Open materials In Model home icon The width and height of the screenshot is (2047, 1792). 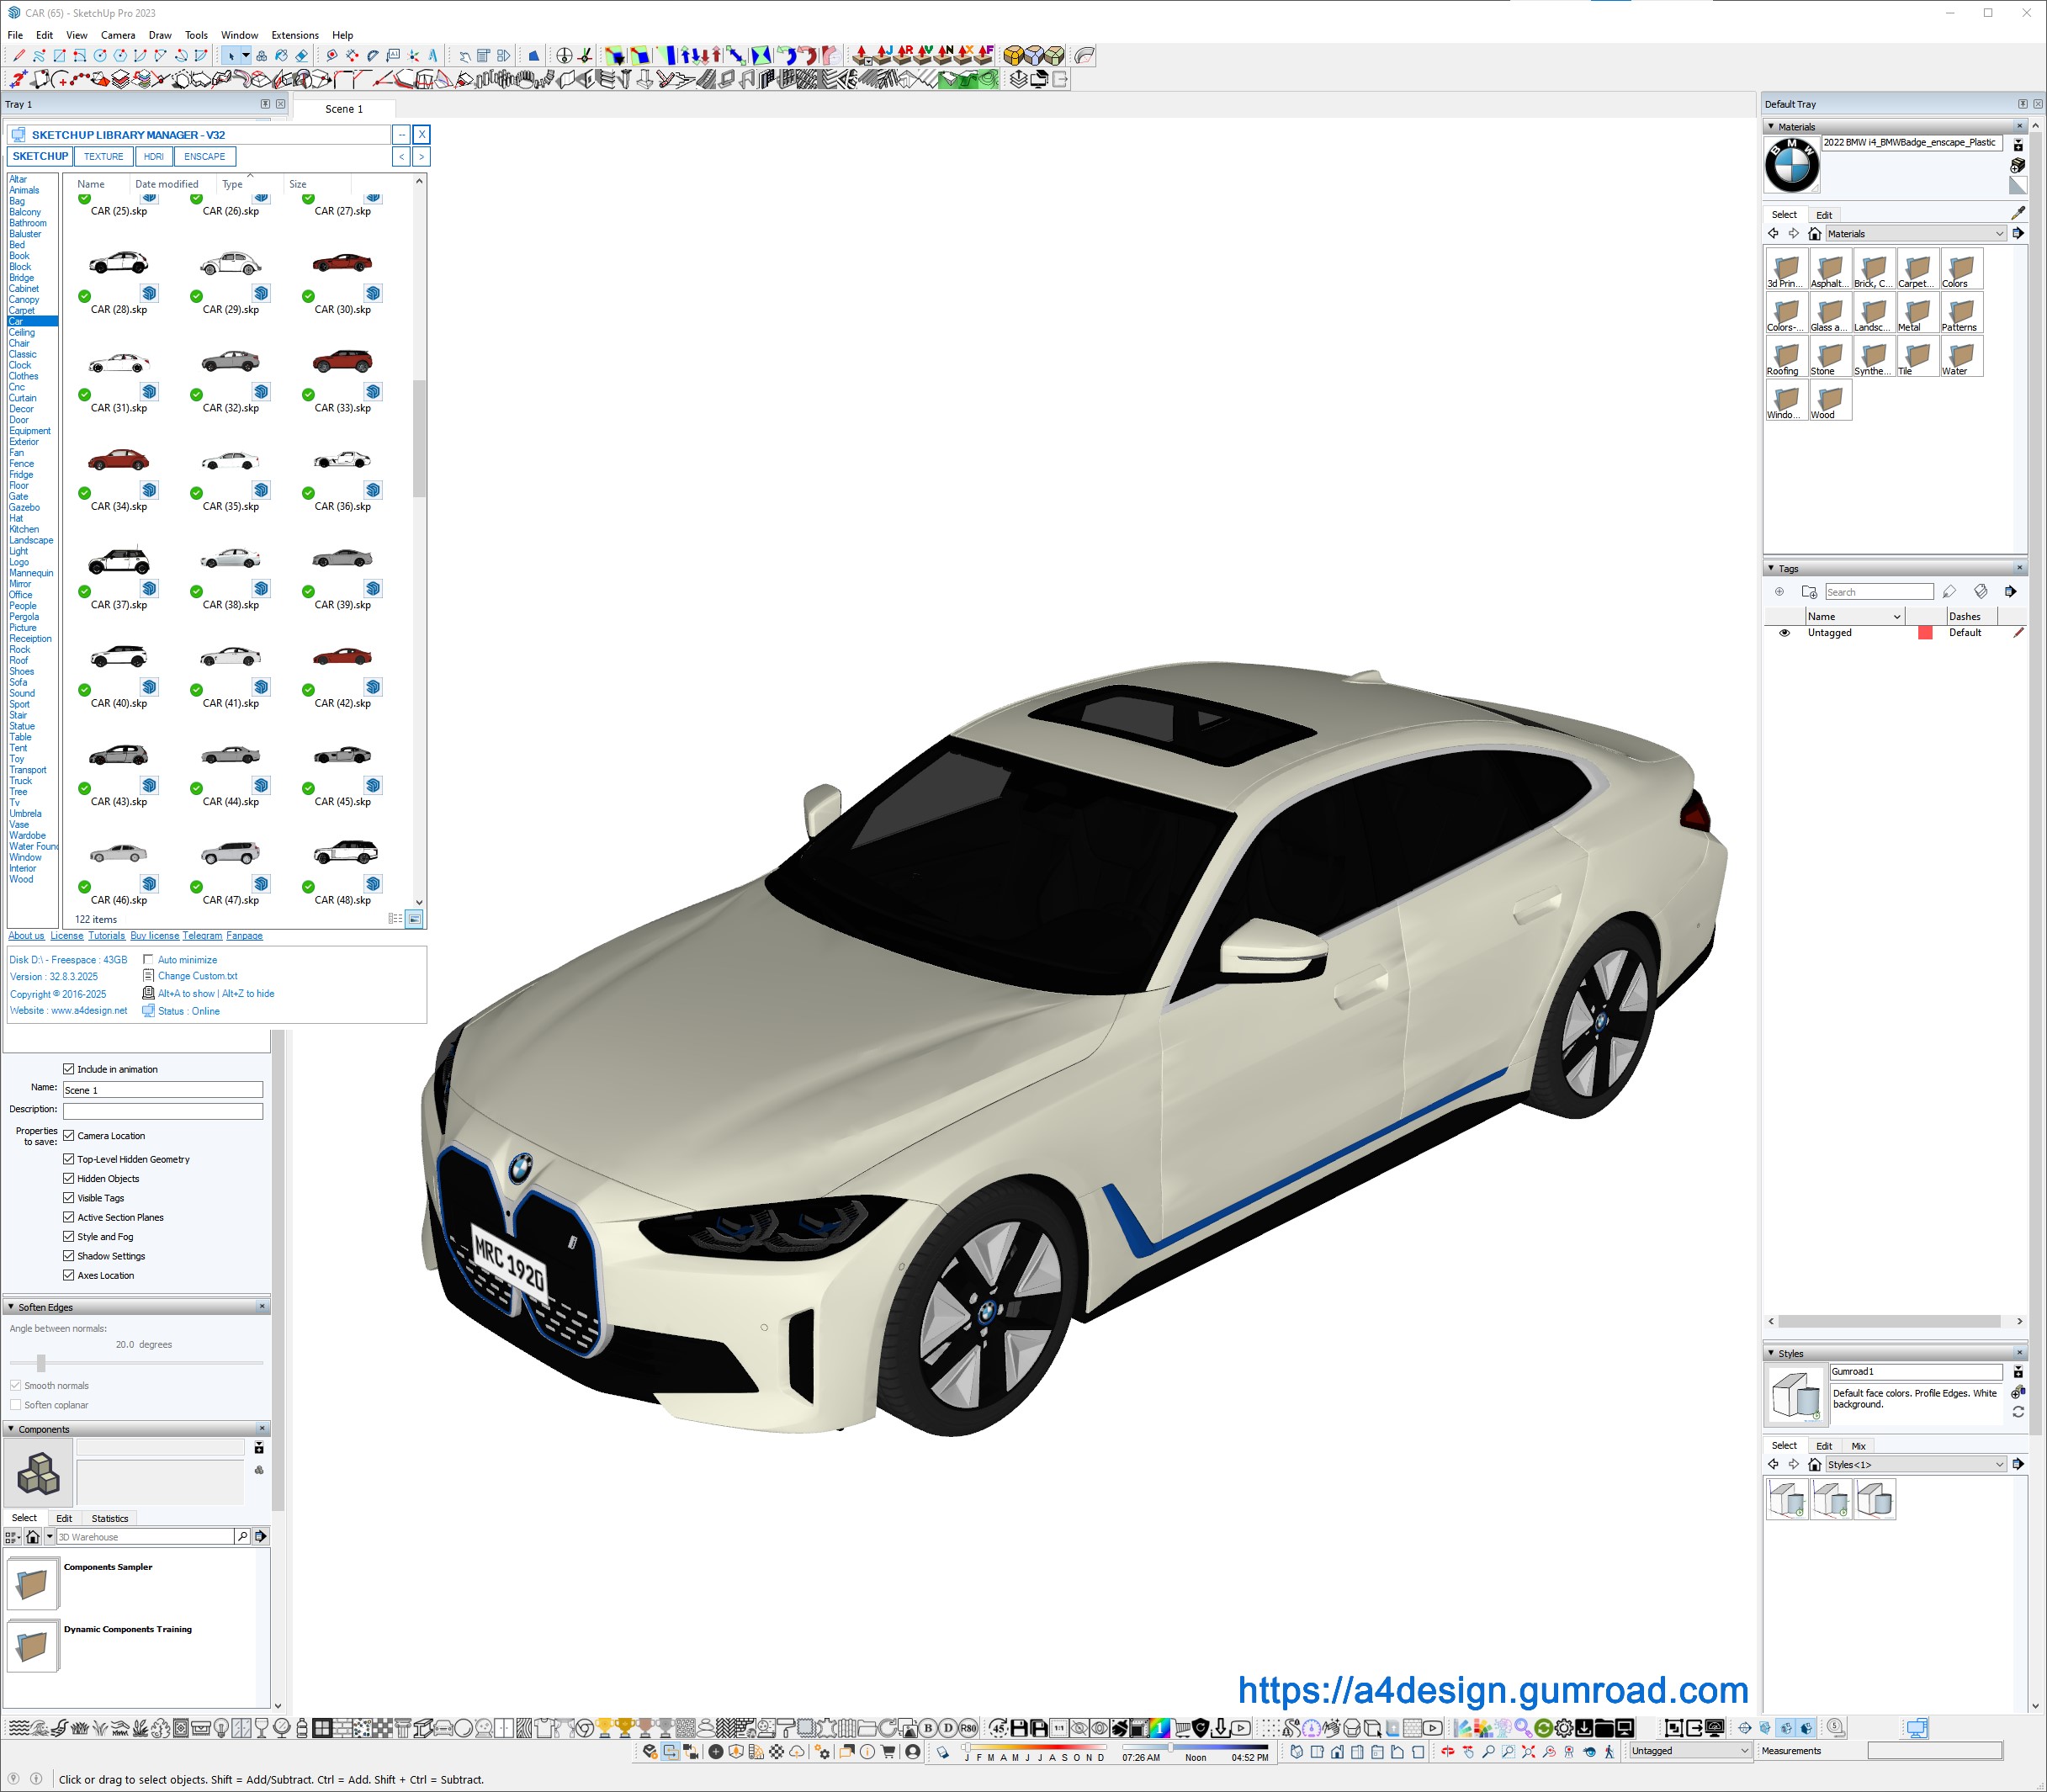click(1814, 234)
